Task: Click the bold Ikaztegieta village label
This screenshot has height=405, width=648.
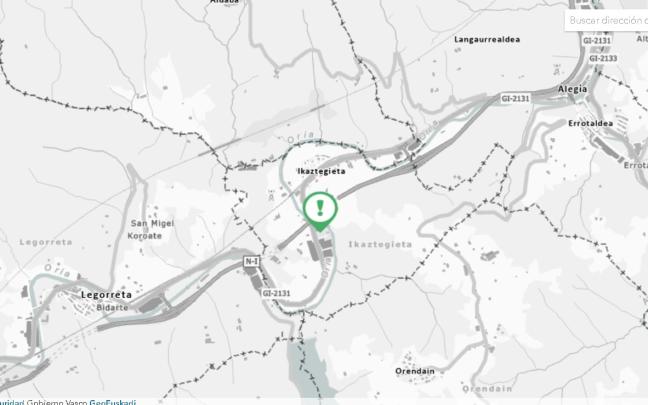Action: 321,171
